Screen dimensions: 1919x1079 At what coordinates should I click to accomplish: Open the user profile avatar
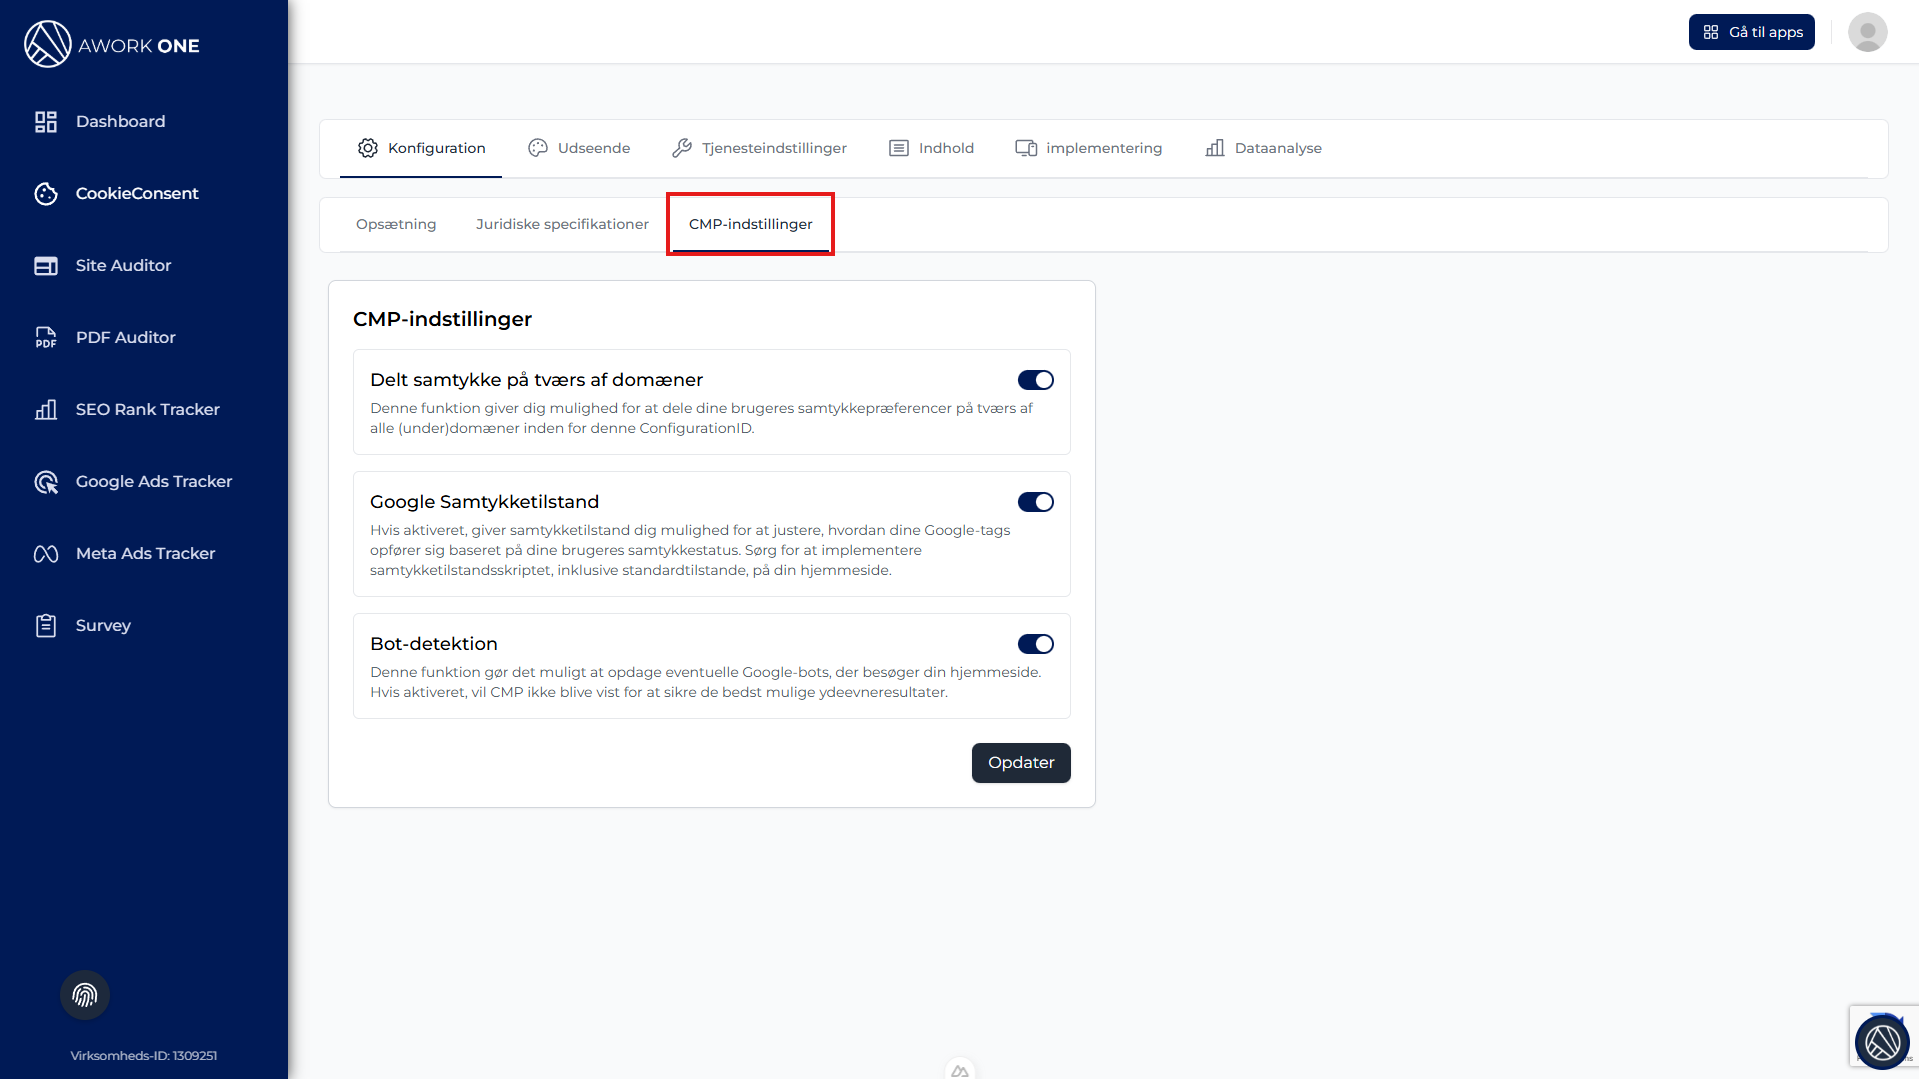pyautogui.click(x=1867, y=32)
